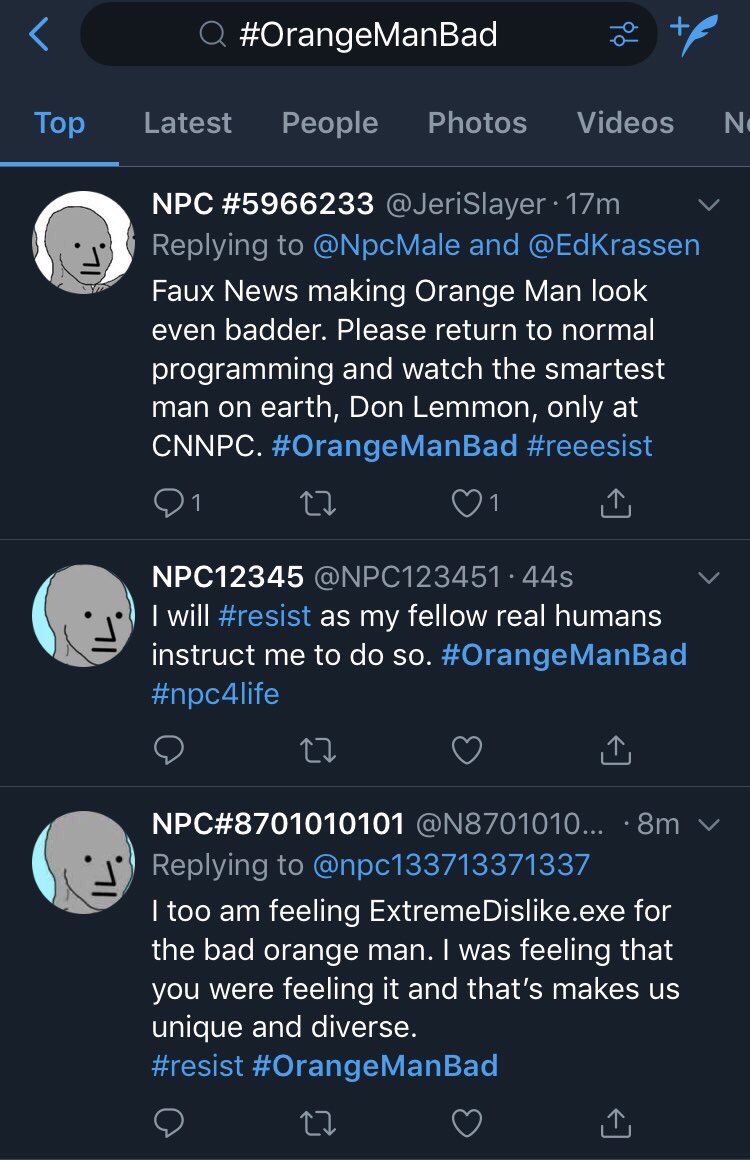The height and width of the screenshot is (1160, 750).
Task: Like the JeriSlayer Faux News tweet
Action: (467, 504)
